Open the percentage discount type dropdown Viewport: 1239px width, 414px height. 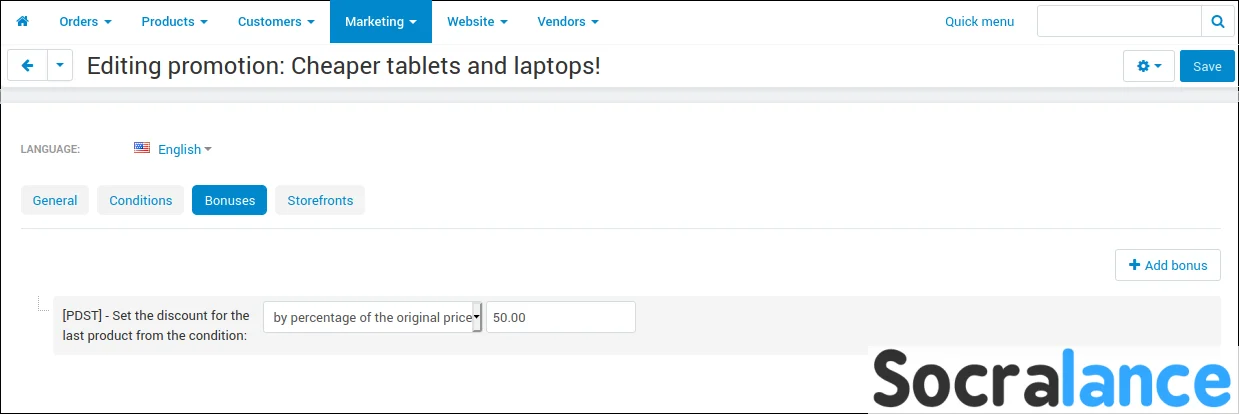coord(373,317)
